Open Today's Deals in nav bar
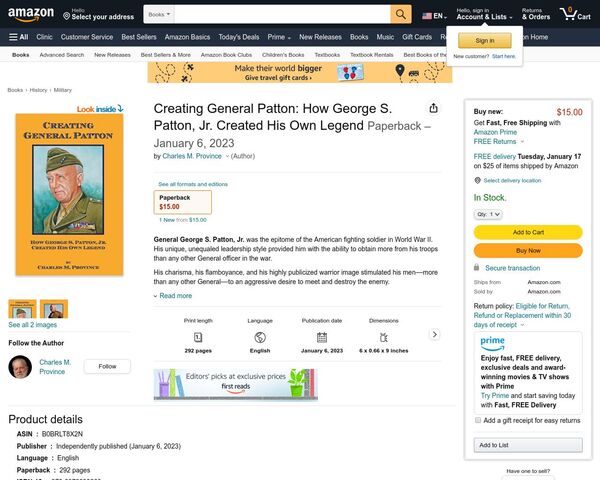600x480 pixels. click(x=239, y=37)
